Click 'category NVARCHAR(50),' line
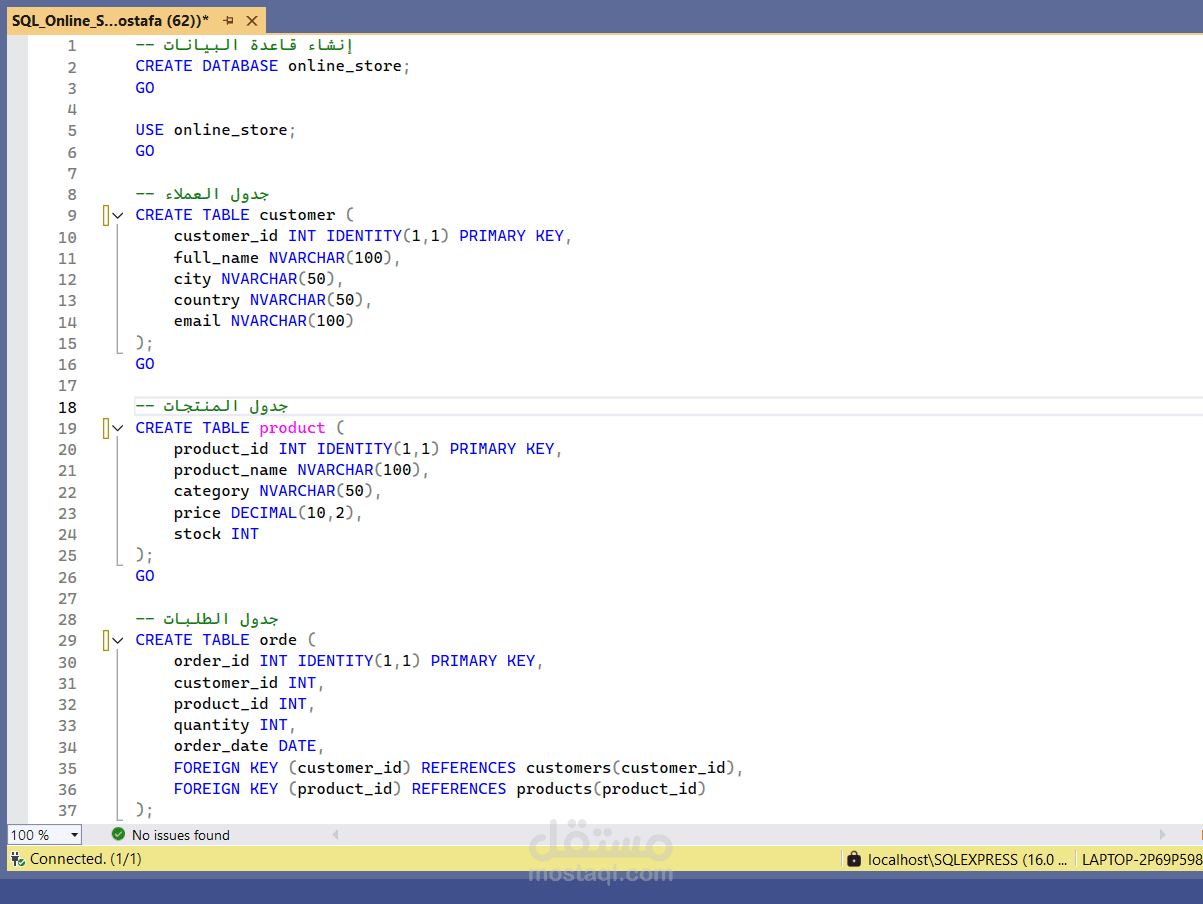The image size is (1203, 904). 278,491
